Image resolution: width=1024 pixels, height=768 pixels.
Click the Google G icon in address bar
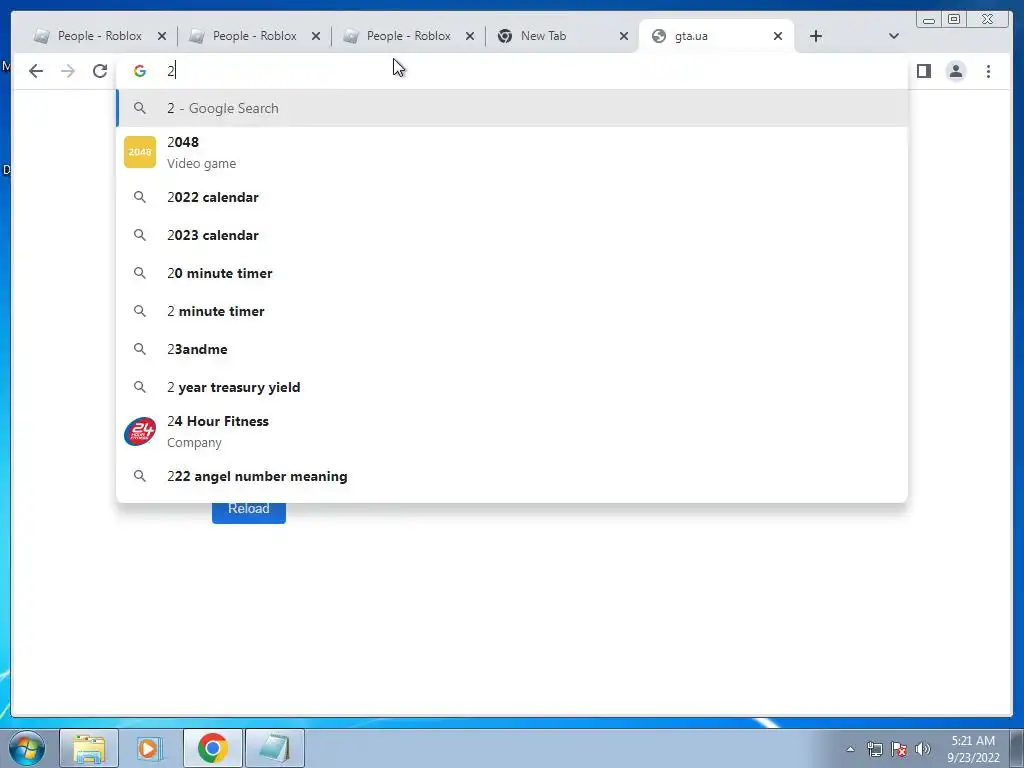pos(140,71)
